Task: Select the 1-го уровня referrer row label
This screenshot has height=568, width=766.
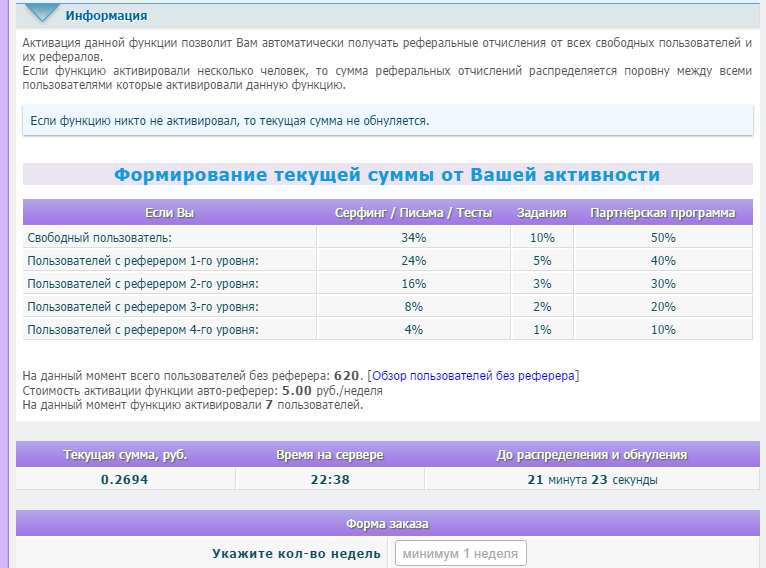Action: (x=143, y=261)
